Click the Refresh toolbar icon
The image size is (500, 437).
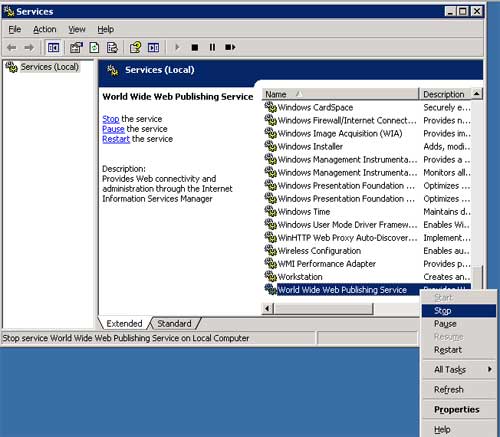pos(94,48)
